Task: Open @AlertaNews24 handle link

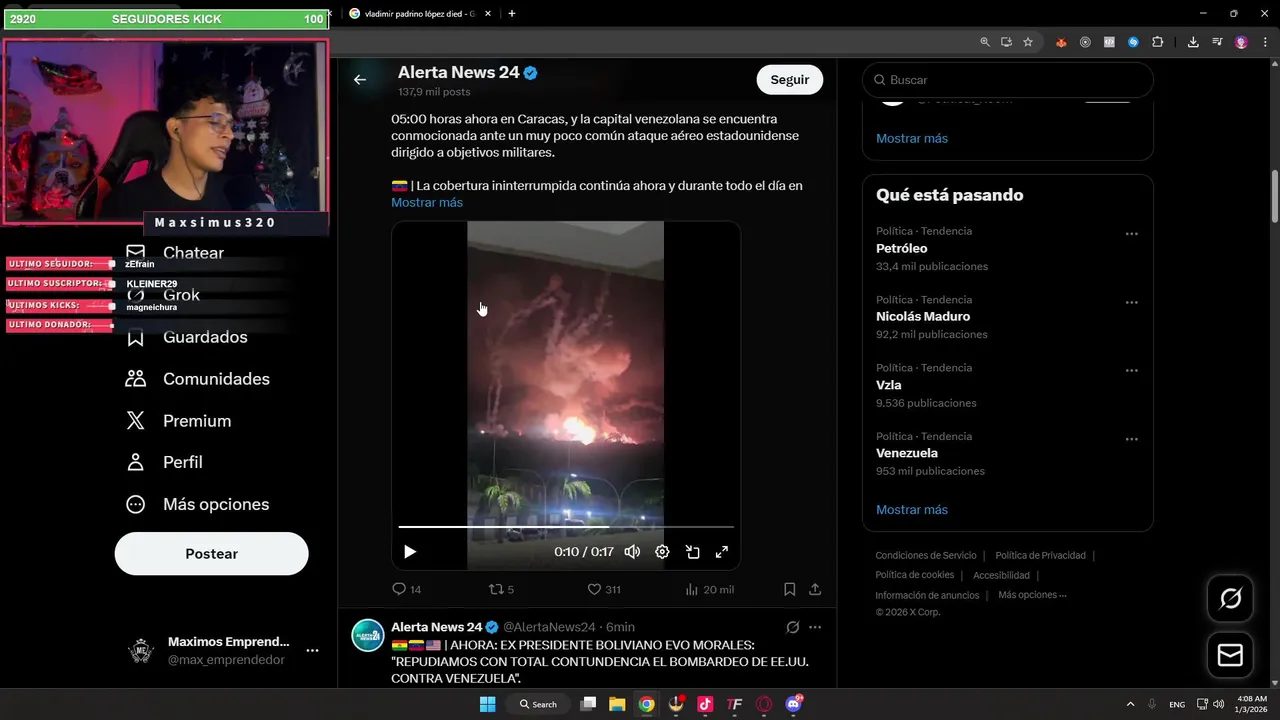Action: pyautogui.click(x=549, y=627)
